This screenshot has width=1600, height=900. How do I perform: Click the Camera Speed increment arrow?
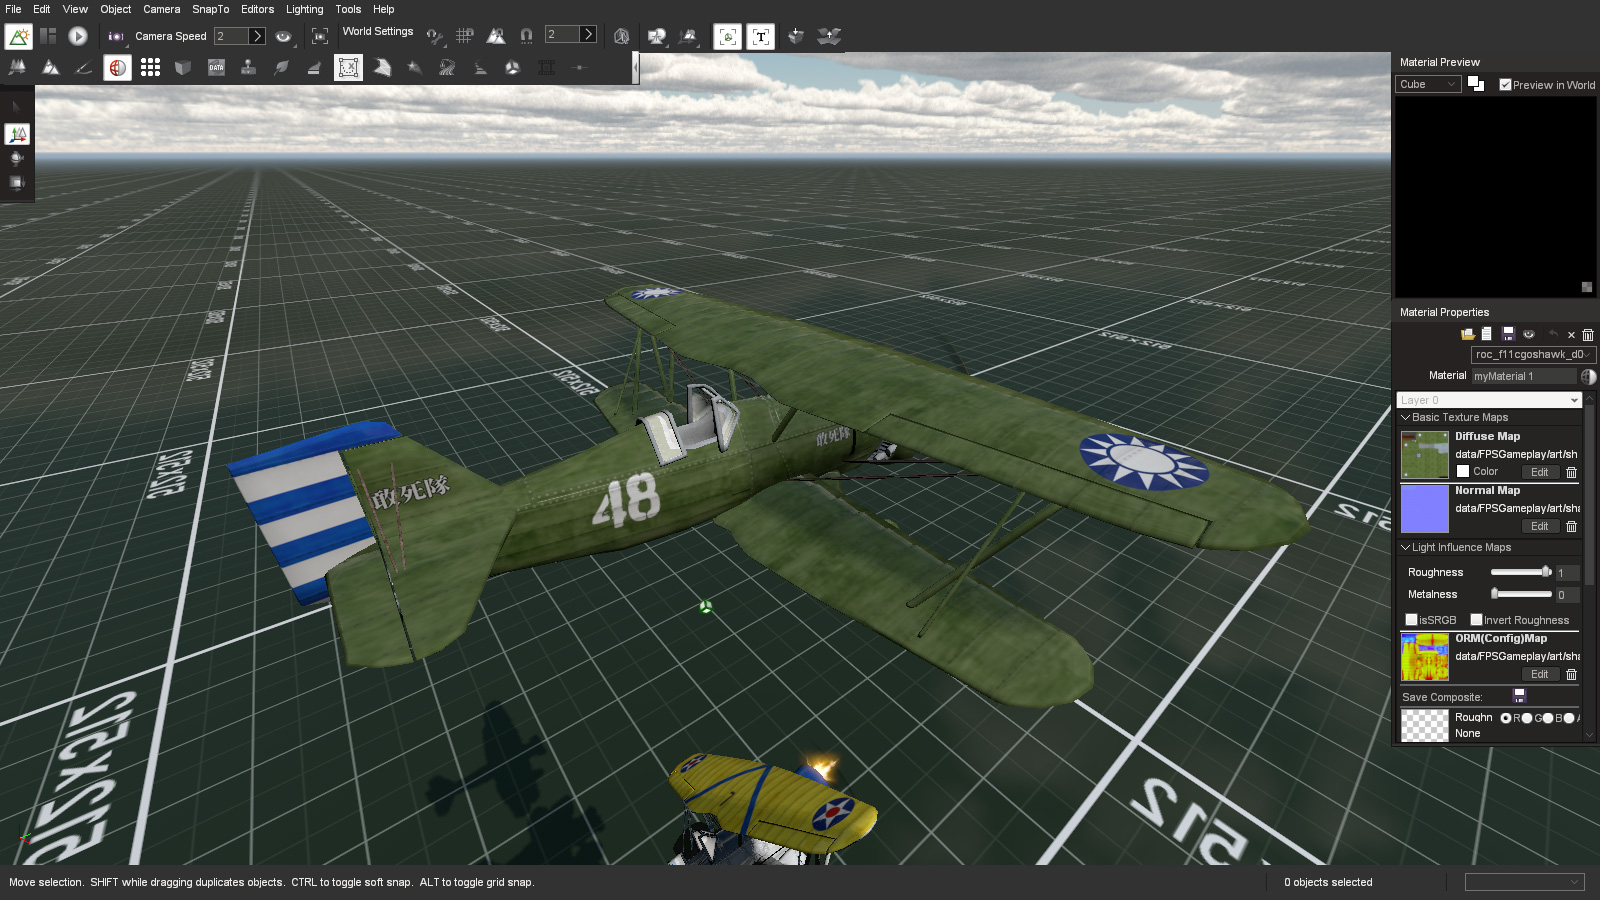point(257,36)
